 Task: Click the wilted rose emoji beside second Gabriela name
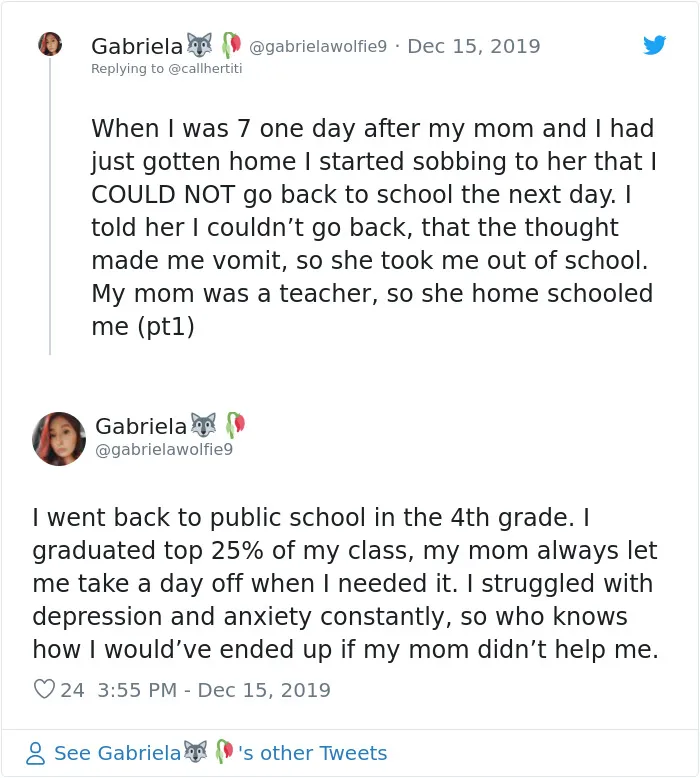236,425
